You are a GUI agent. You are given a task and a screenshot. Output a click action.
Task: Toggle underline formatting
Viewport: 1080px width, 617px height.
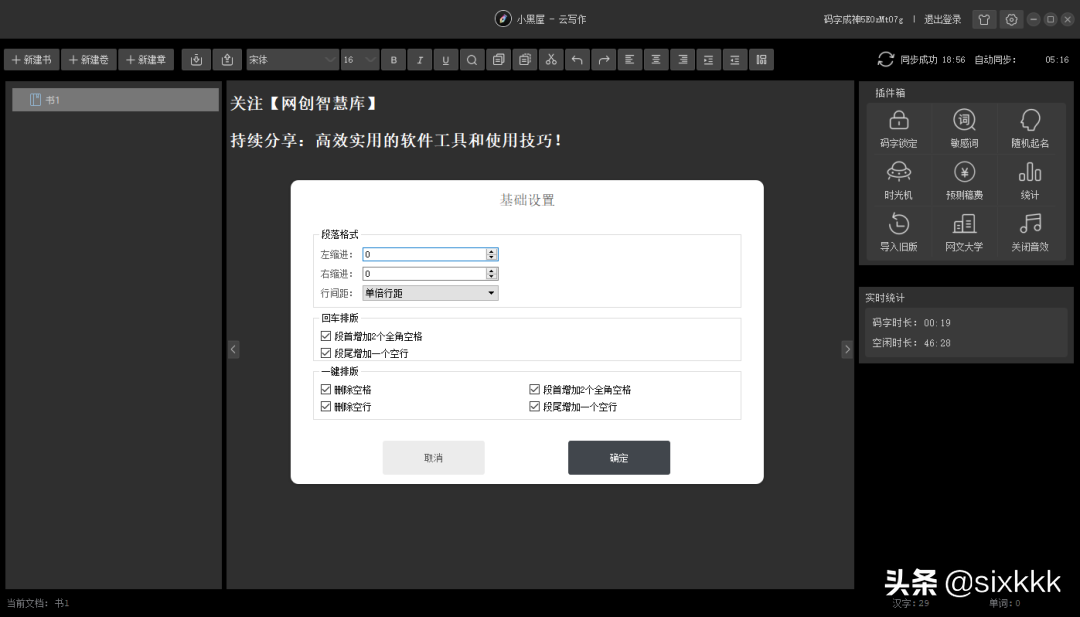446,60
